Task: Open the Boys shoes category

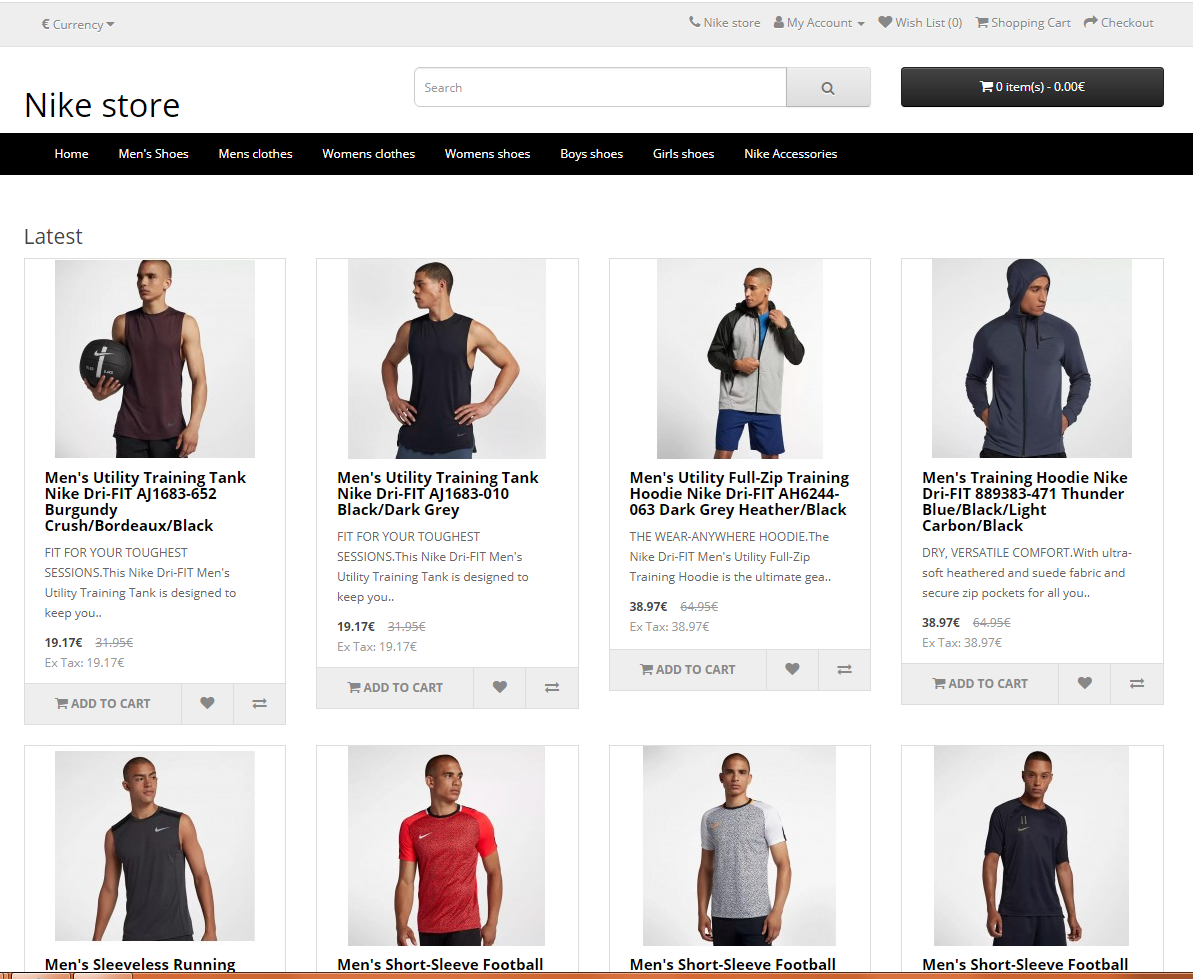Action: tap(591, 154)
